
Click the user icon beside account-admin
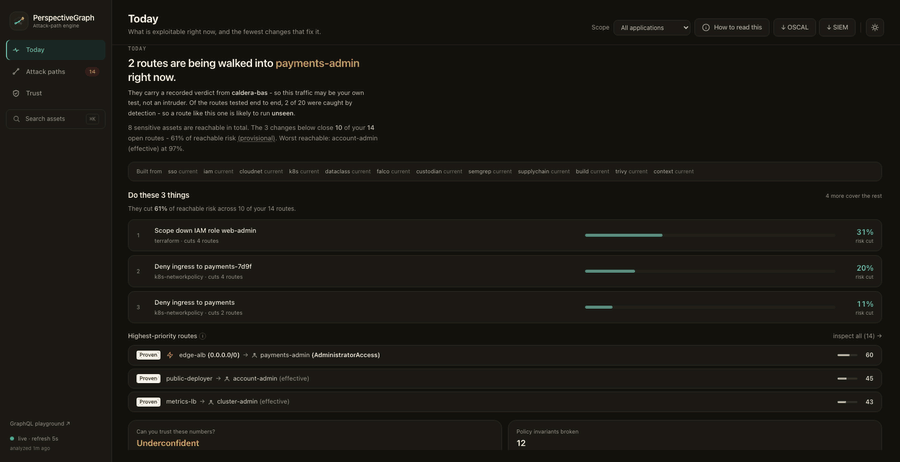[227, 379]
